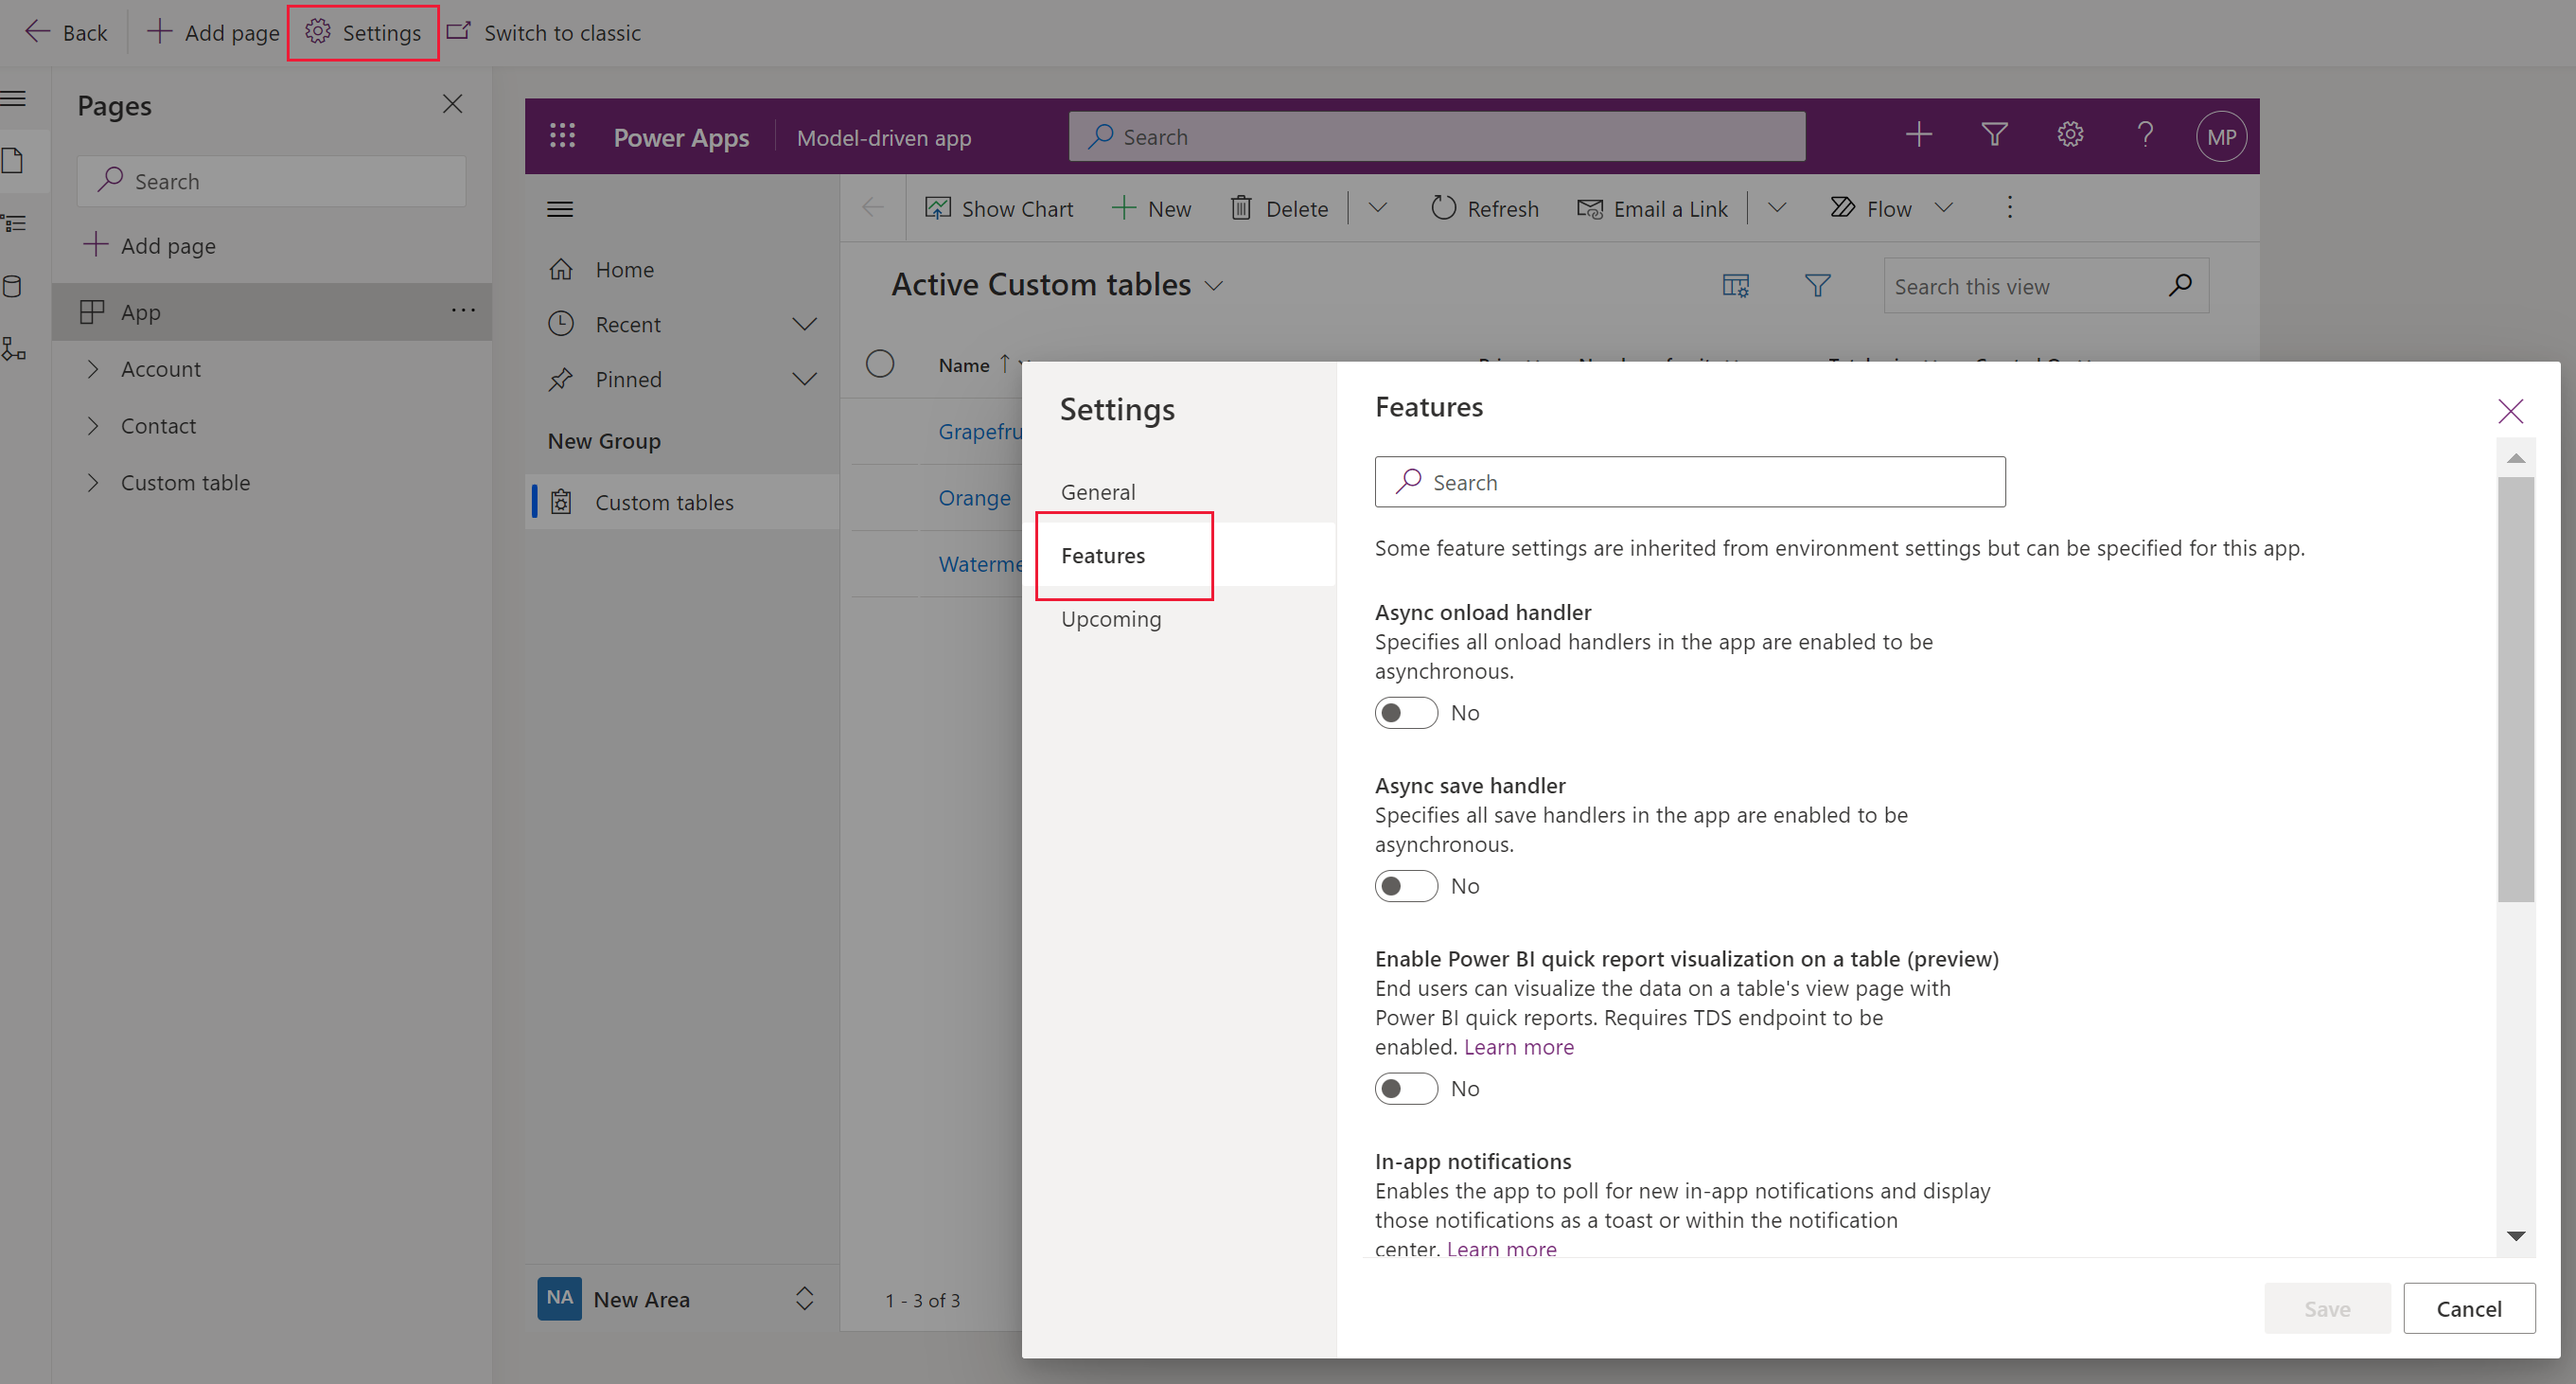Expand the Recent navigation section
2576x1384 pixels.
click(x=804, y=322)
